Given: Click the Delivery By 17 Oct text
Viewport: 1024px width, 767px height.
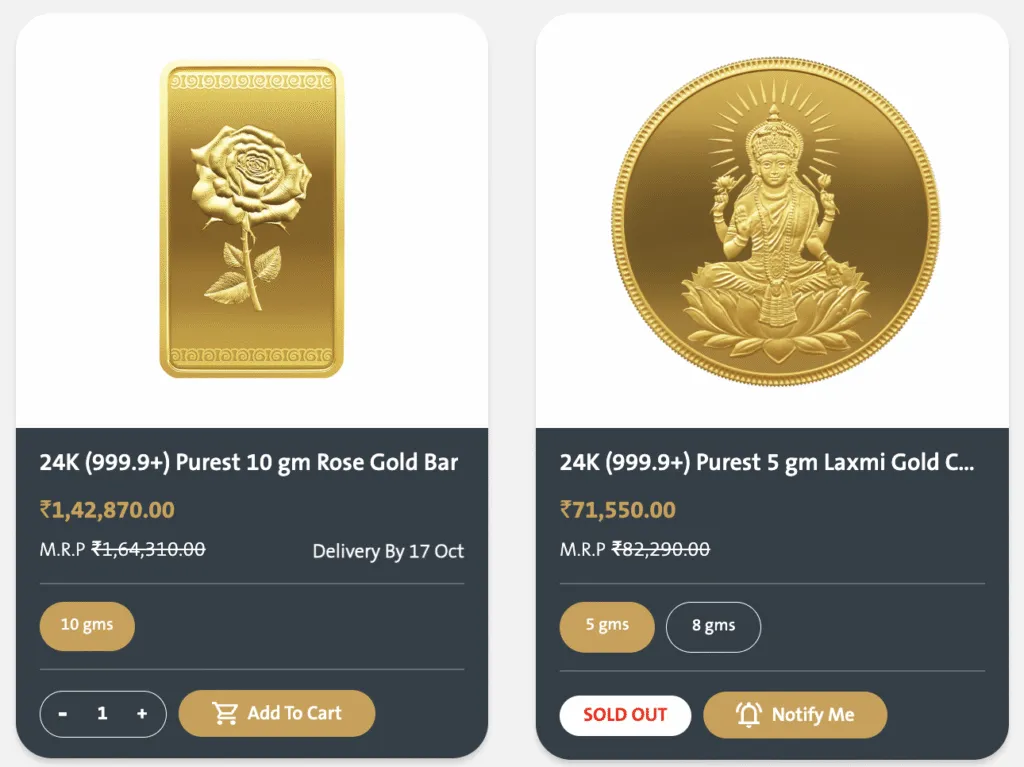Looking at the screenshot, I should point(388,551).
